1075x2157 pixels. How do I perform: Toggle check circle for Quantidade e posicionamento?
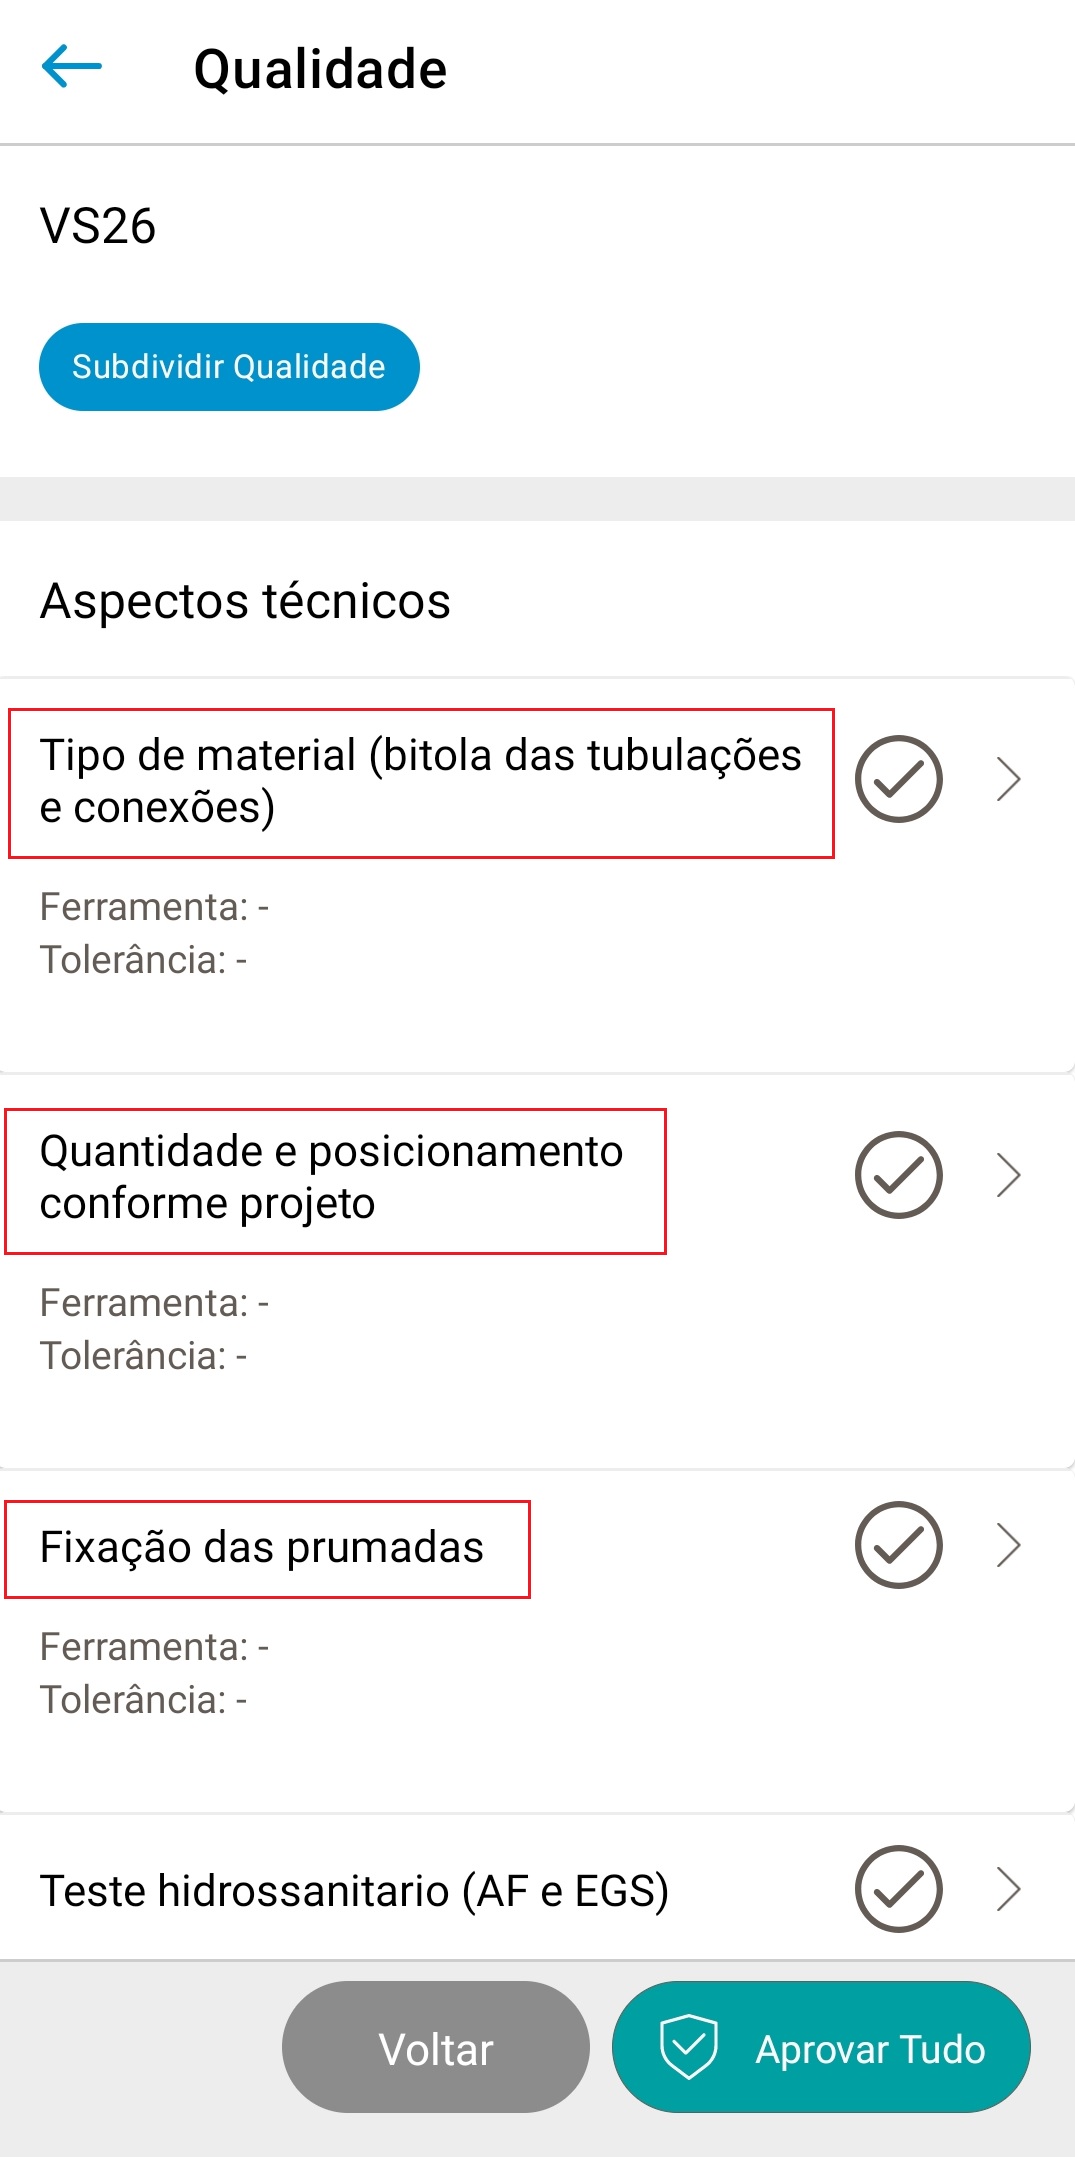pyautogui.click(x=898, y=1175)
